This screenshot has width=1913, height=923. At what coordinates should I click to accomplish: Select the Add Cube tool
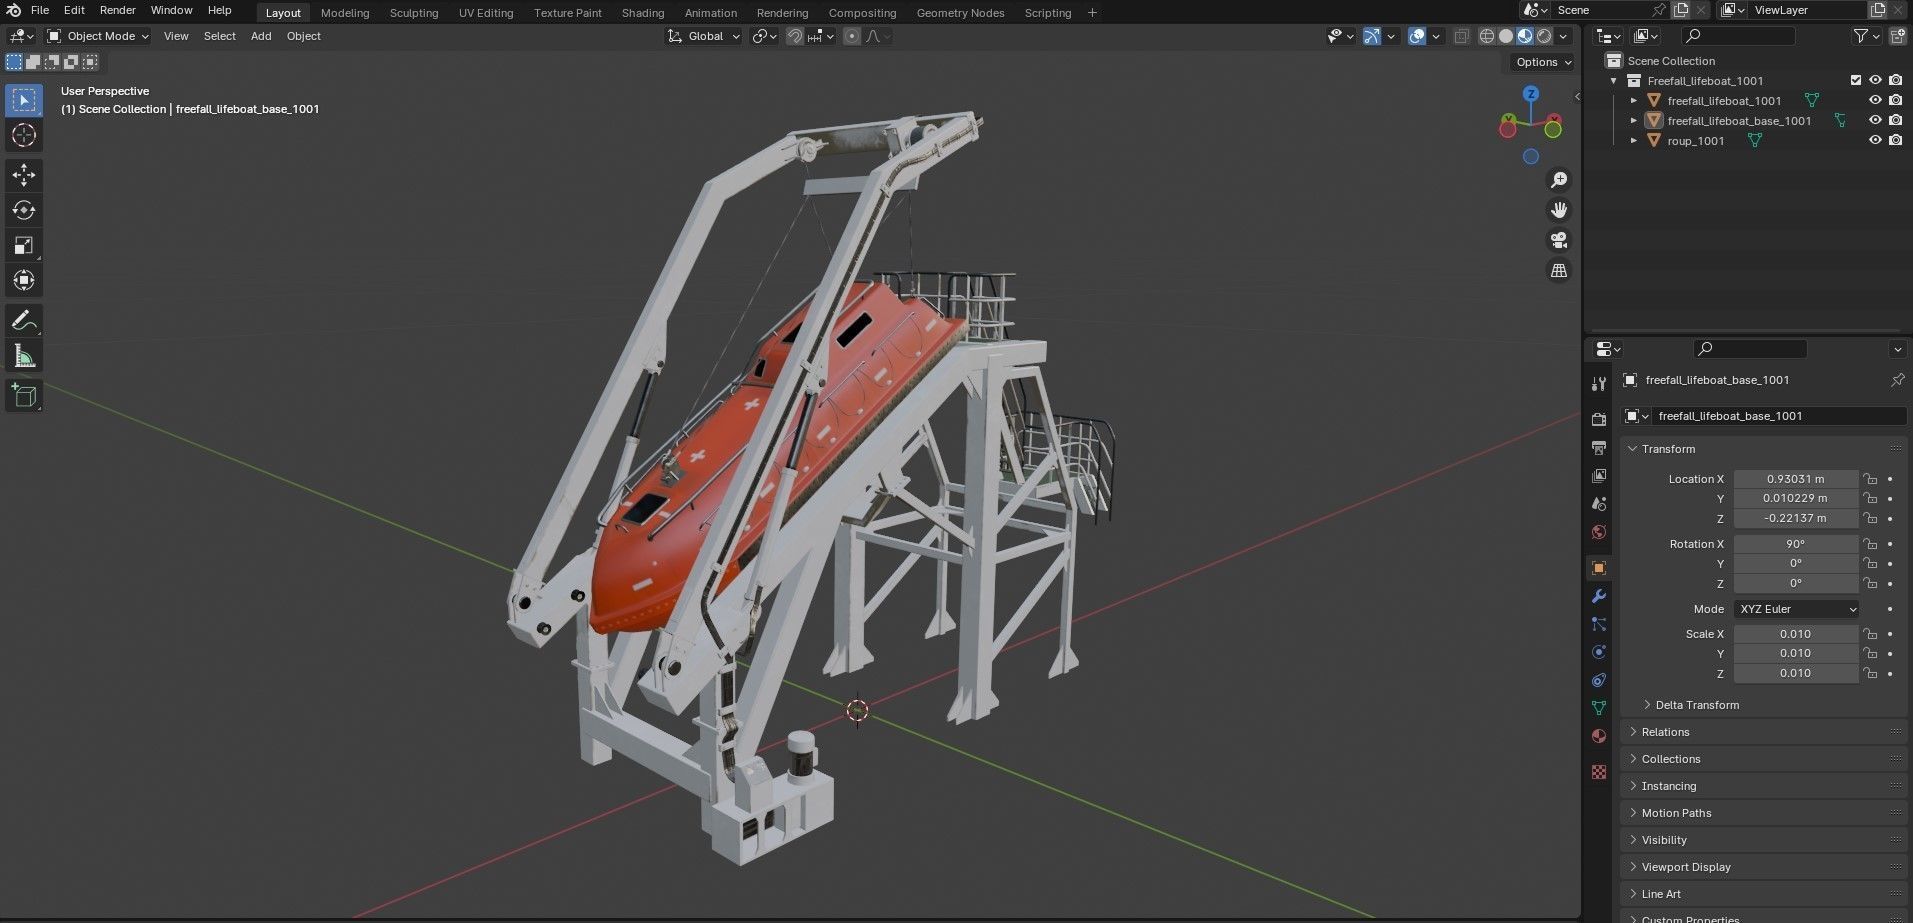click(x=24, y=396)
